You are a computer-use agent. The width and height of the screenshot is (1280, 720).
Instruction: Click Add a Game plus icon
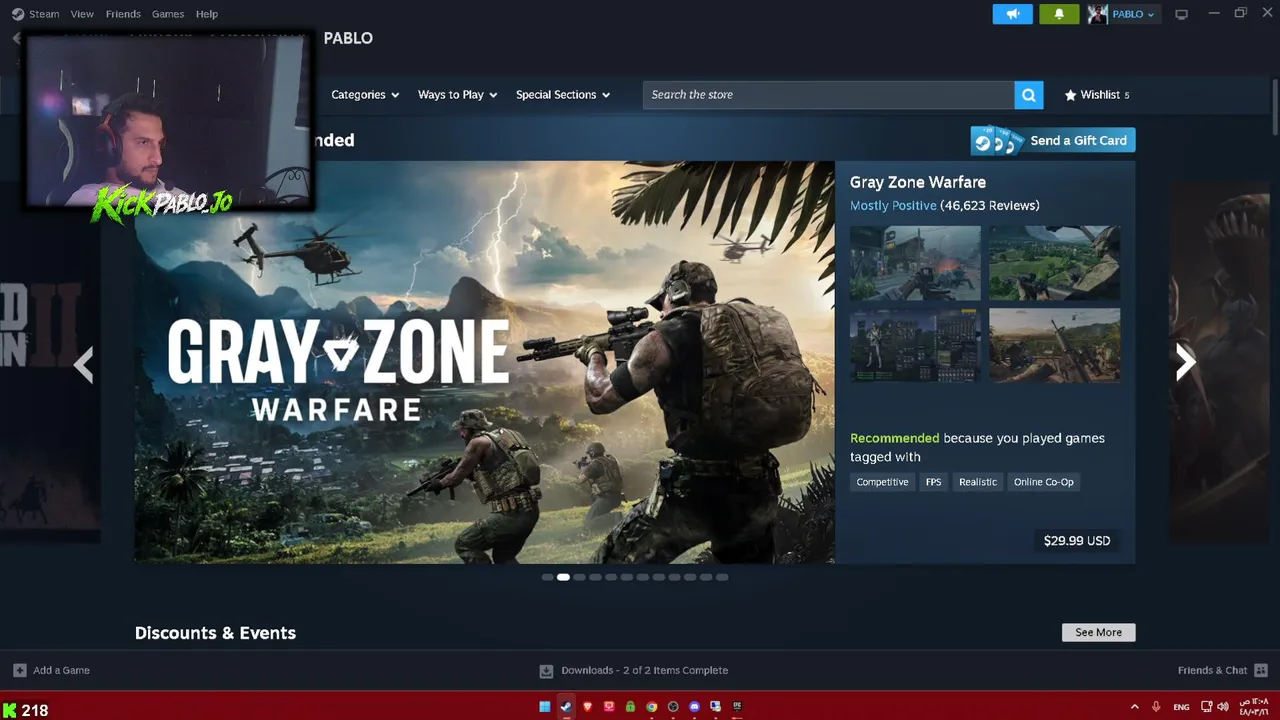[x=20, y=670]
